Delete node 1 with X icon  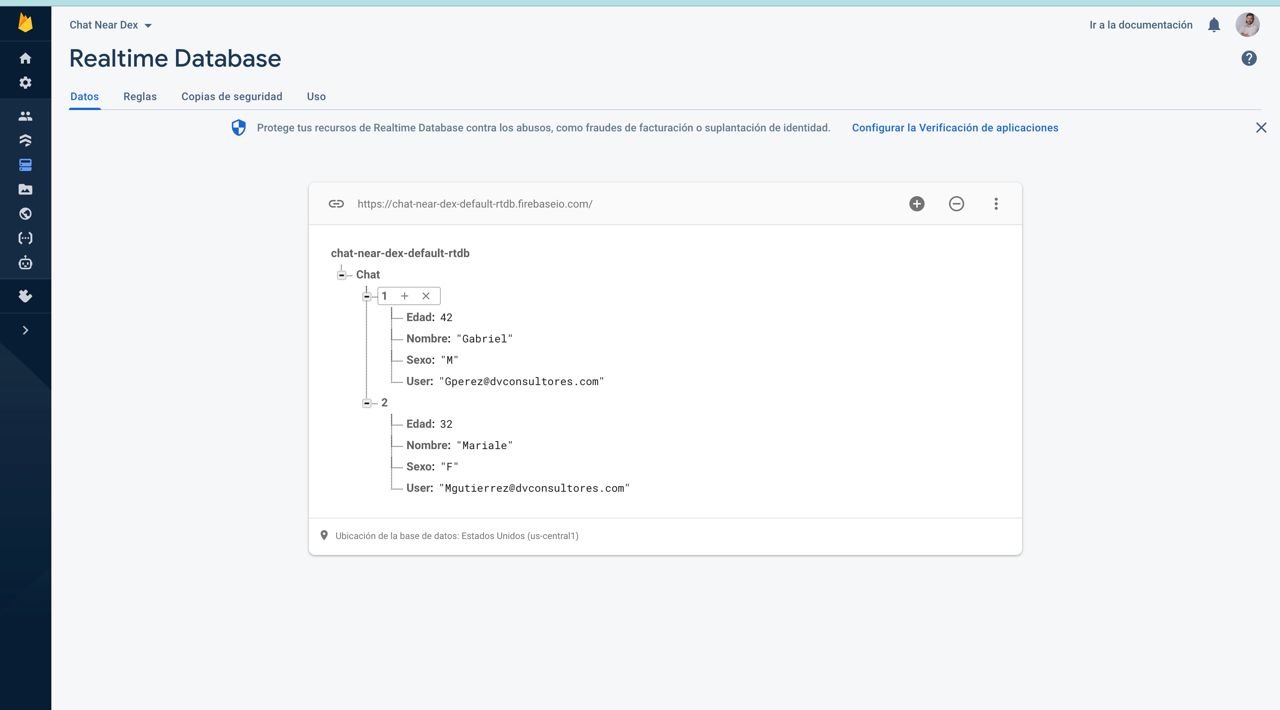[426, 296]
